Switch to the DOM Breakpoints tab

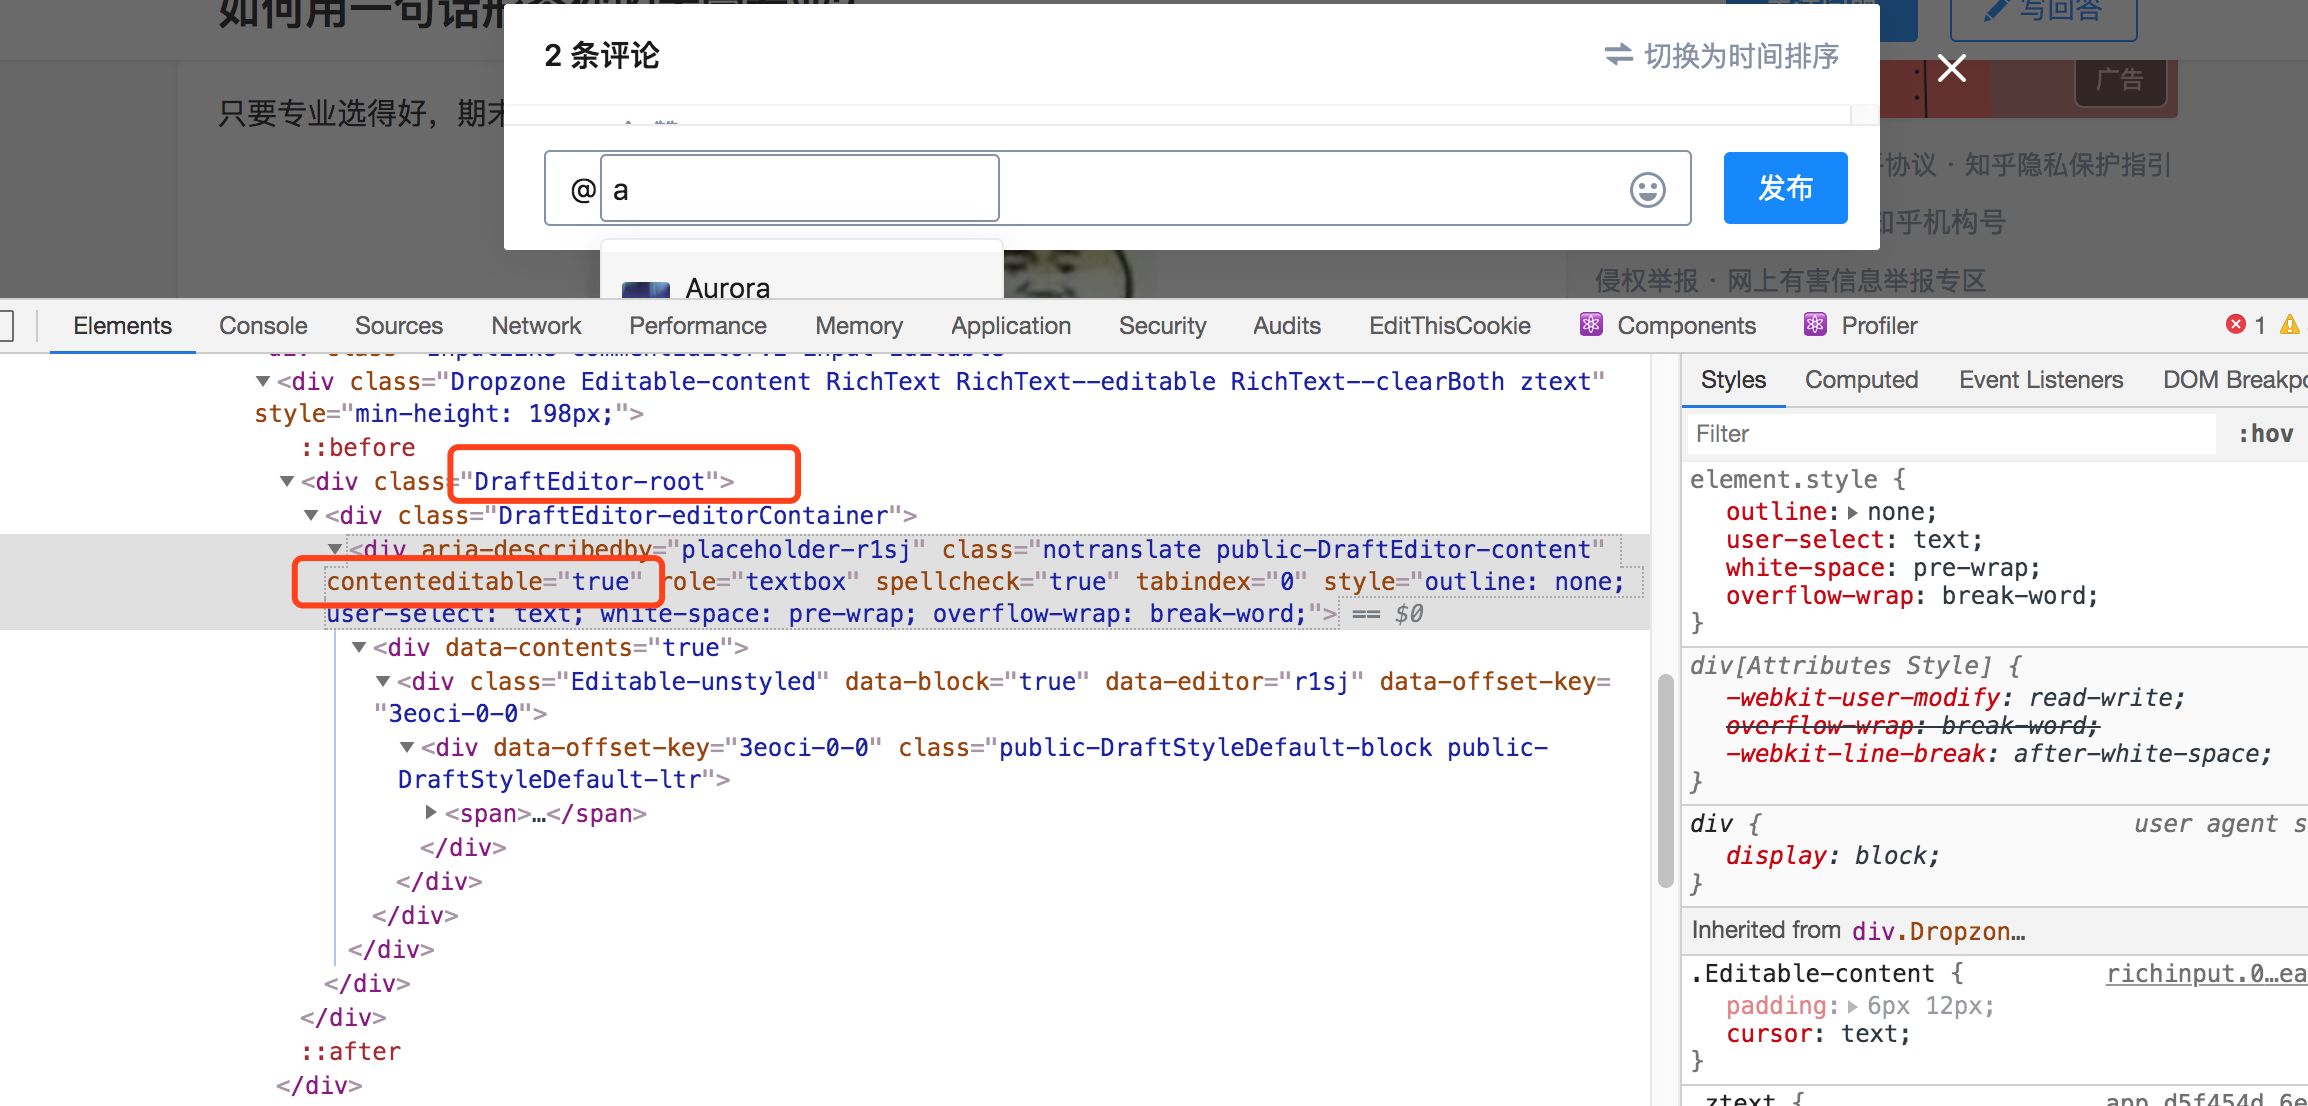click(2234, 380)
